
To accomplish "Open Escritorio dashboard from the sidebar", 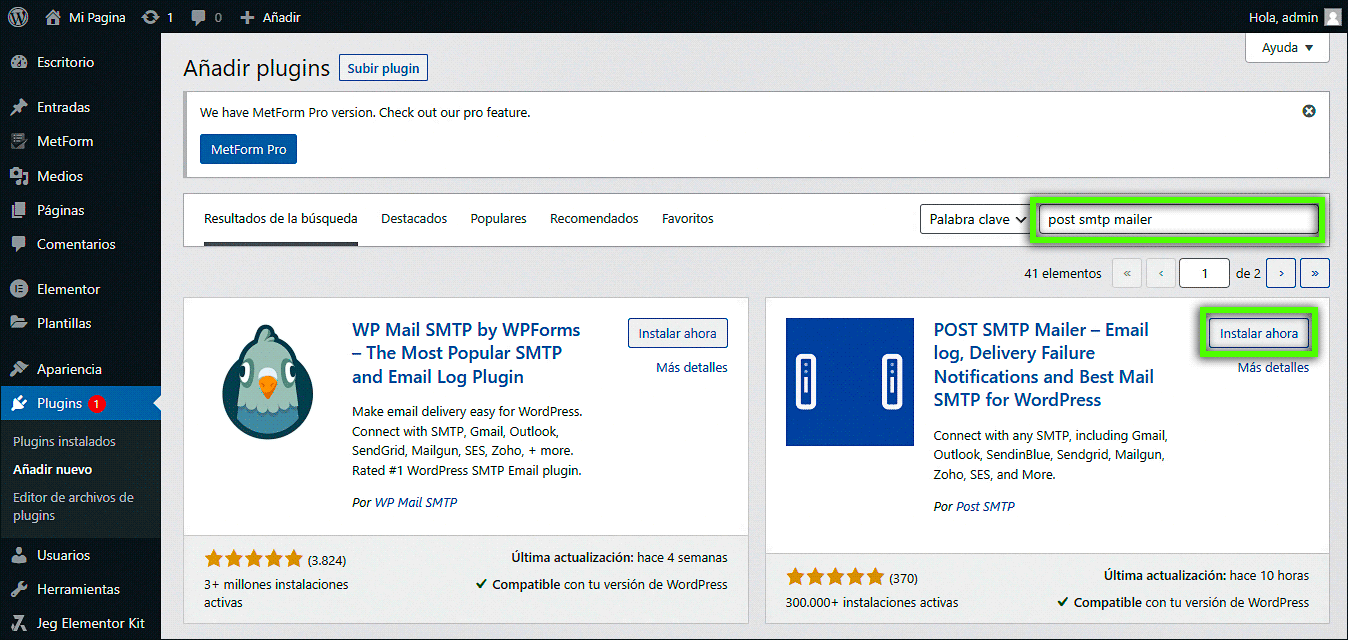I will pyautogui.click(x=65, y=62).
